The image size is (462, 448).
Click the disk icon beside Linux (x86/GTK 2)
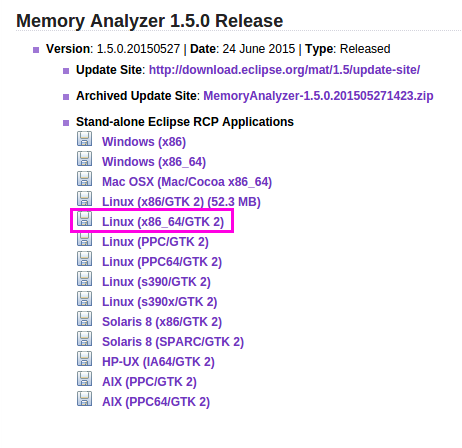(85, 199)
